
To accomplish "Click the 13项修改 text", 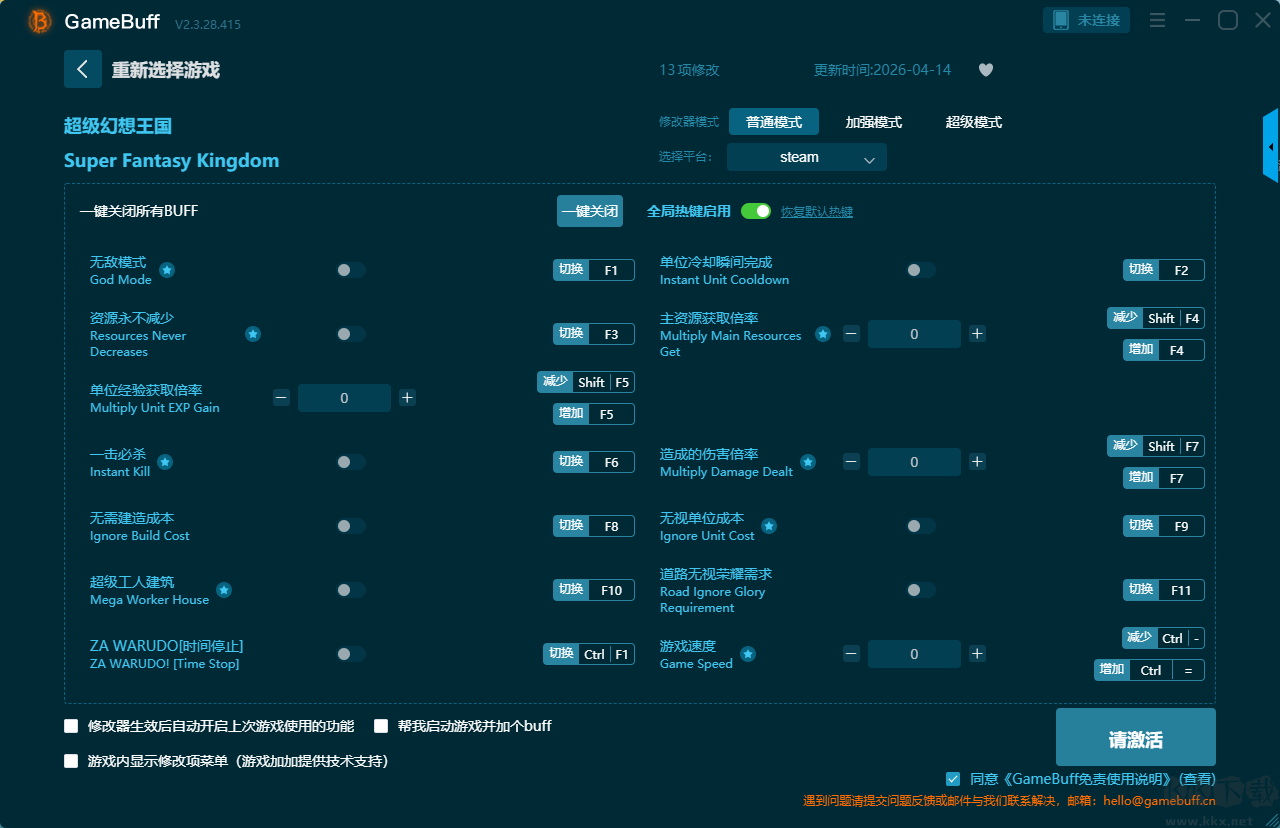I will pos(689,70).
